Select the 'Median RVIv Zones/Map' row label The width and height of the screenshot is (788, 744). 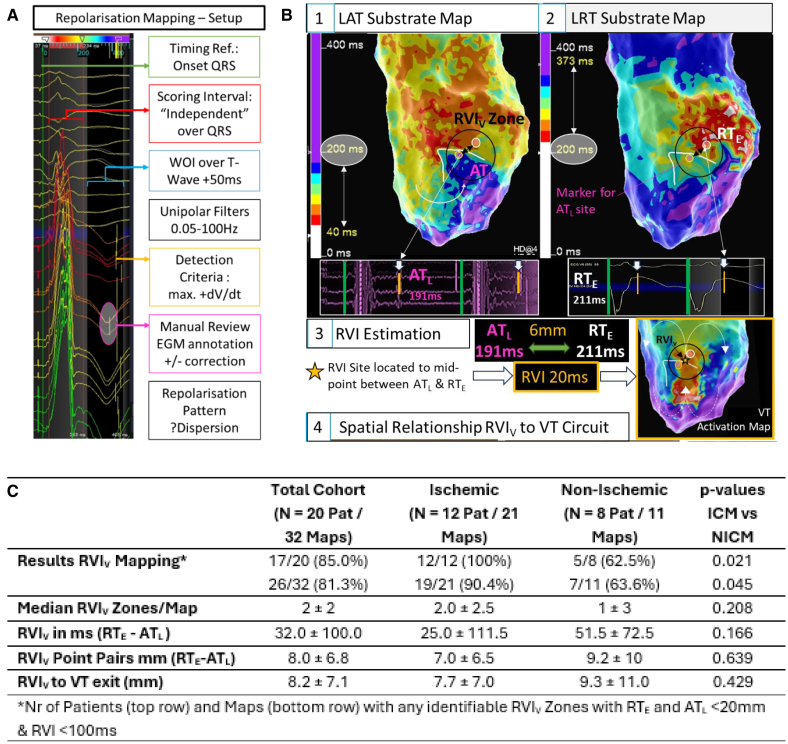pos(107,608)
